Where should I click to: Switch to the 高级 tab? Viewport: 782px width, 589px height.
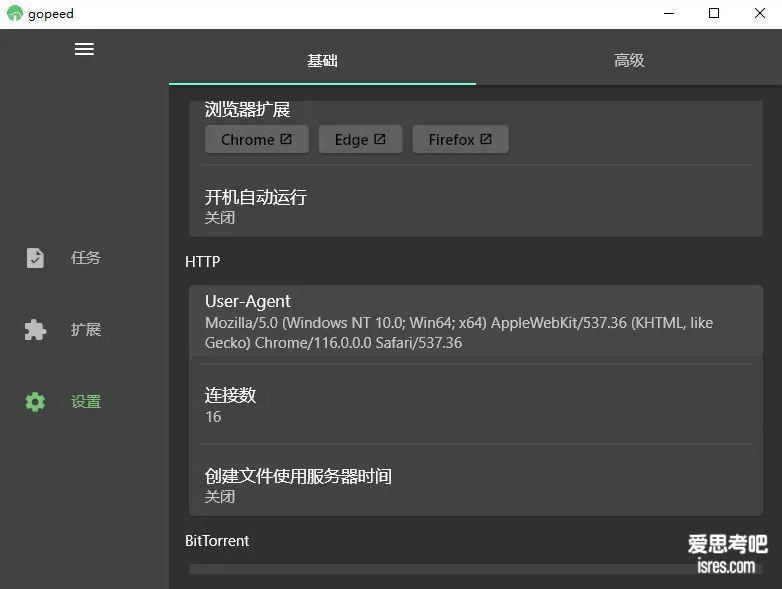pos(629,61)
